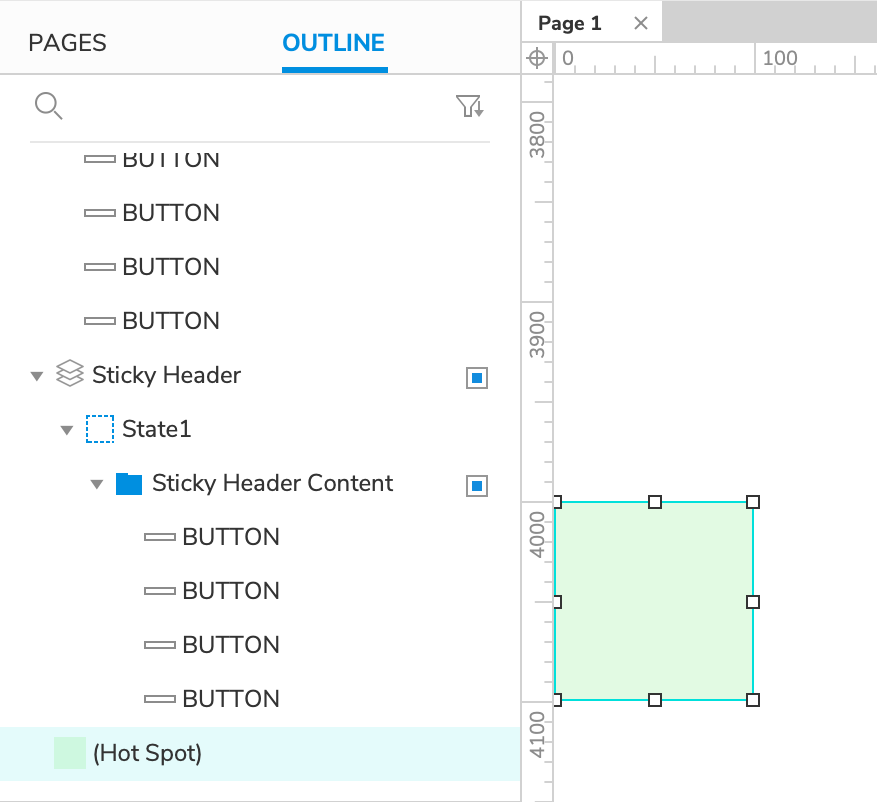Click the green Hot Spot icon in outline
Screen dimensions: 877x802
70,753
